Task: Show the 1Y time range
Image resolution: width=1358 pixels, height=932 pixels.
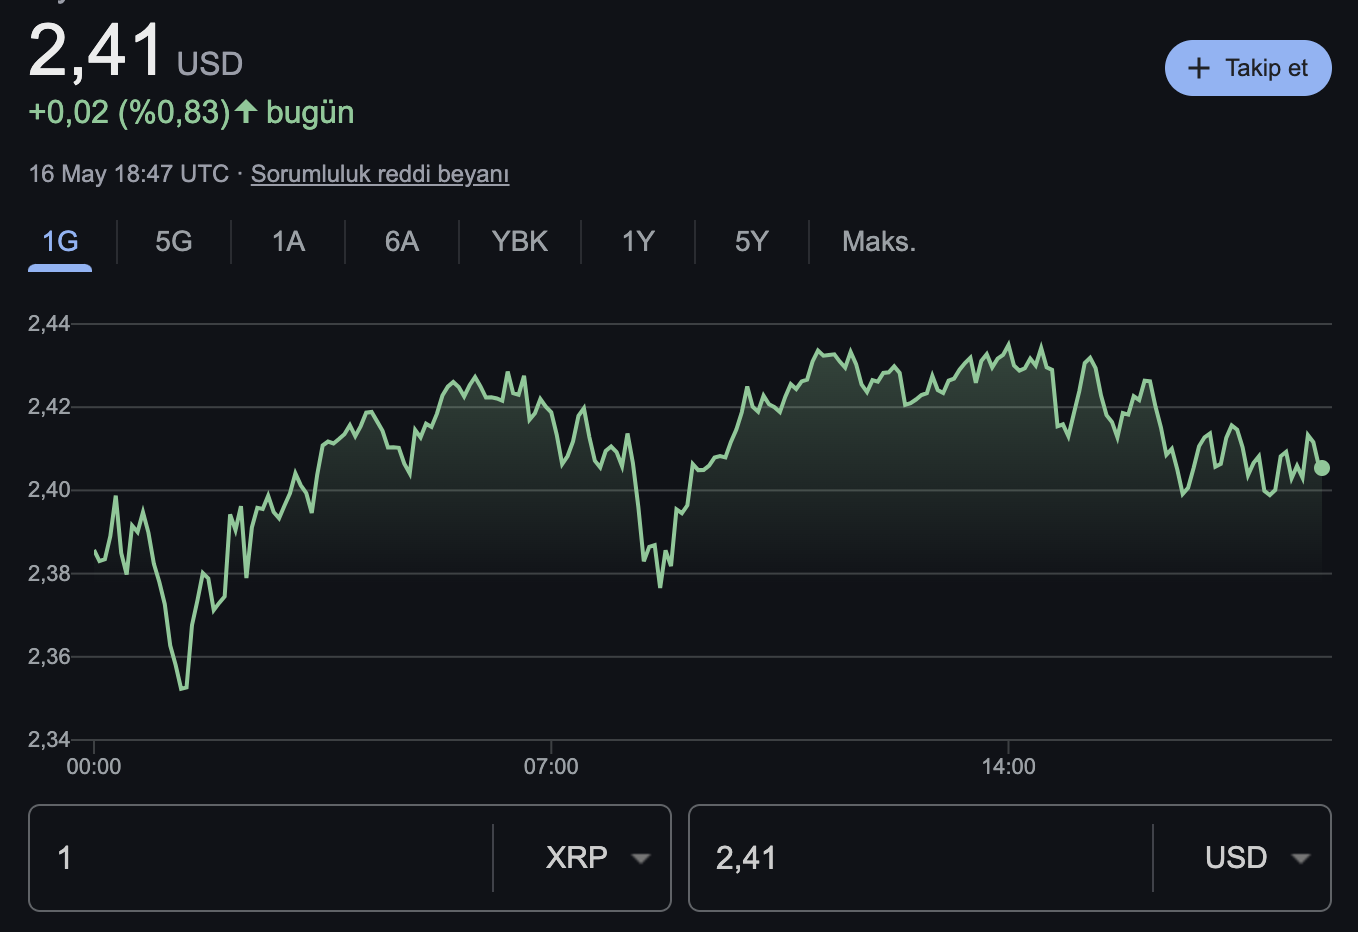Action: point(638,242)
